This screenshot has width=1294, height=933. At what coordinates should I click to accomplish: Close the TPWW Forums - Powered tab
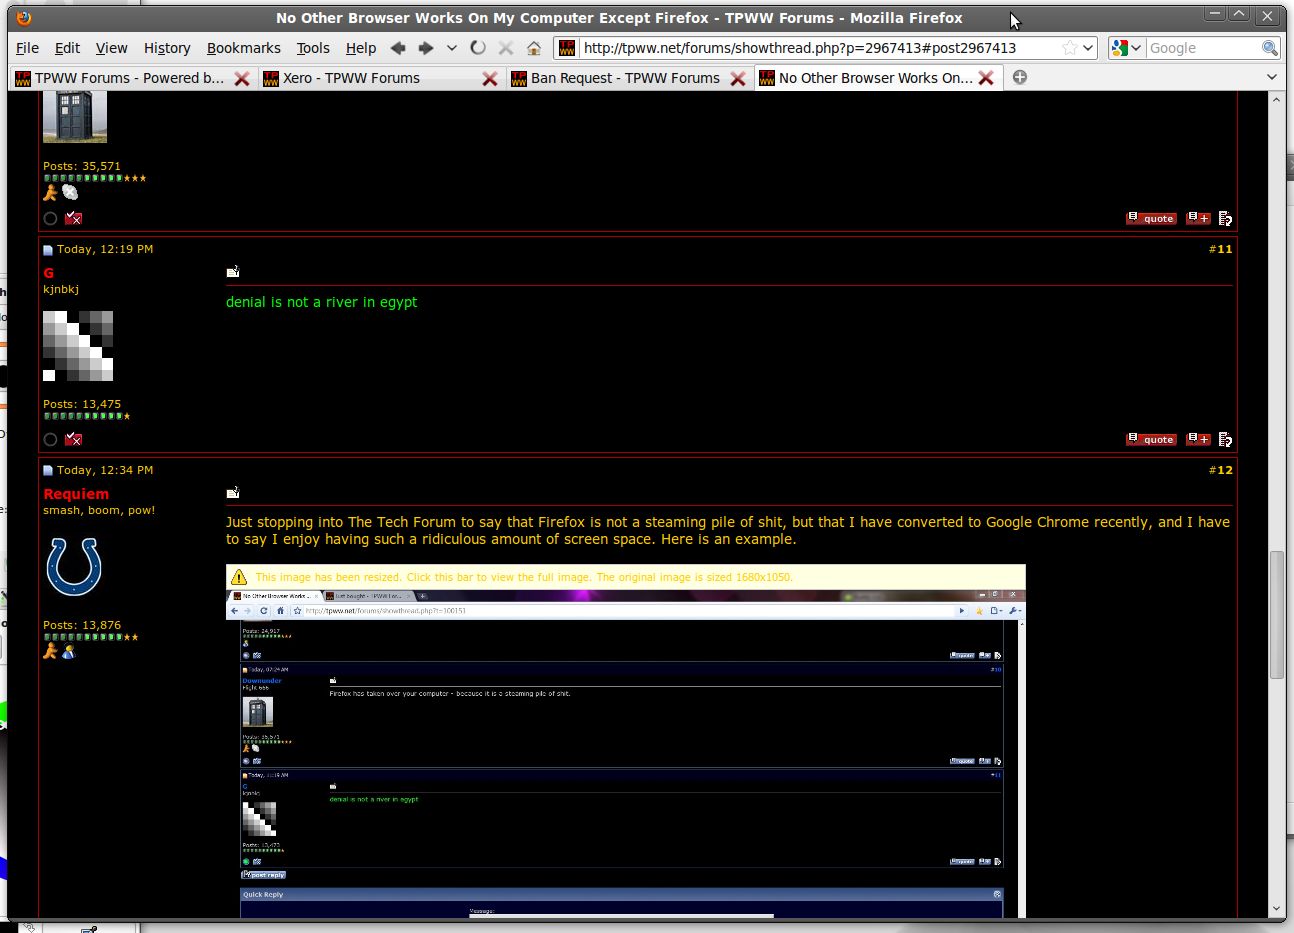click(x=242, y=78)
